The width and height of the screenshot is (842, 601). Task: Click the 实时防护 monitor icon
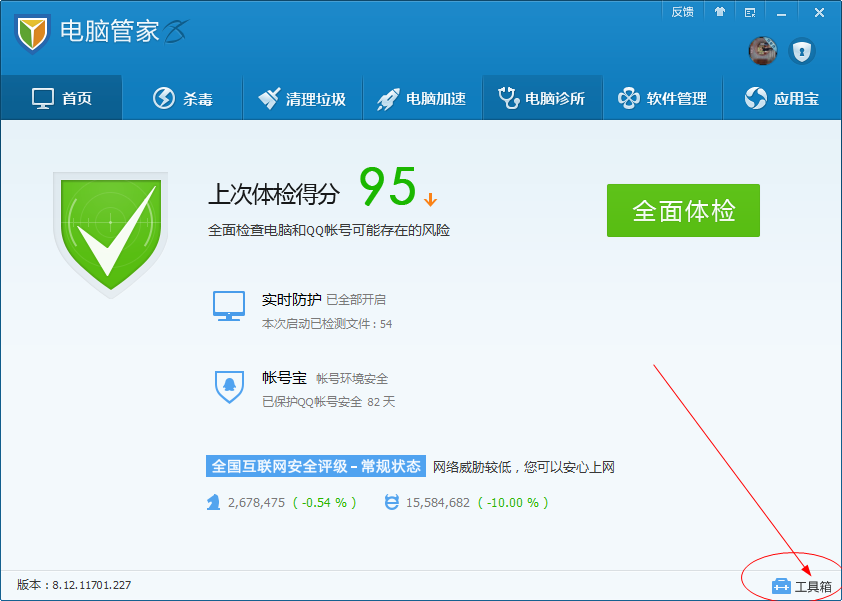[230, 303]
